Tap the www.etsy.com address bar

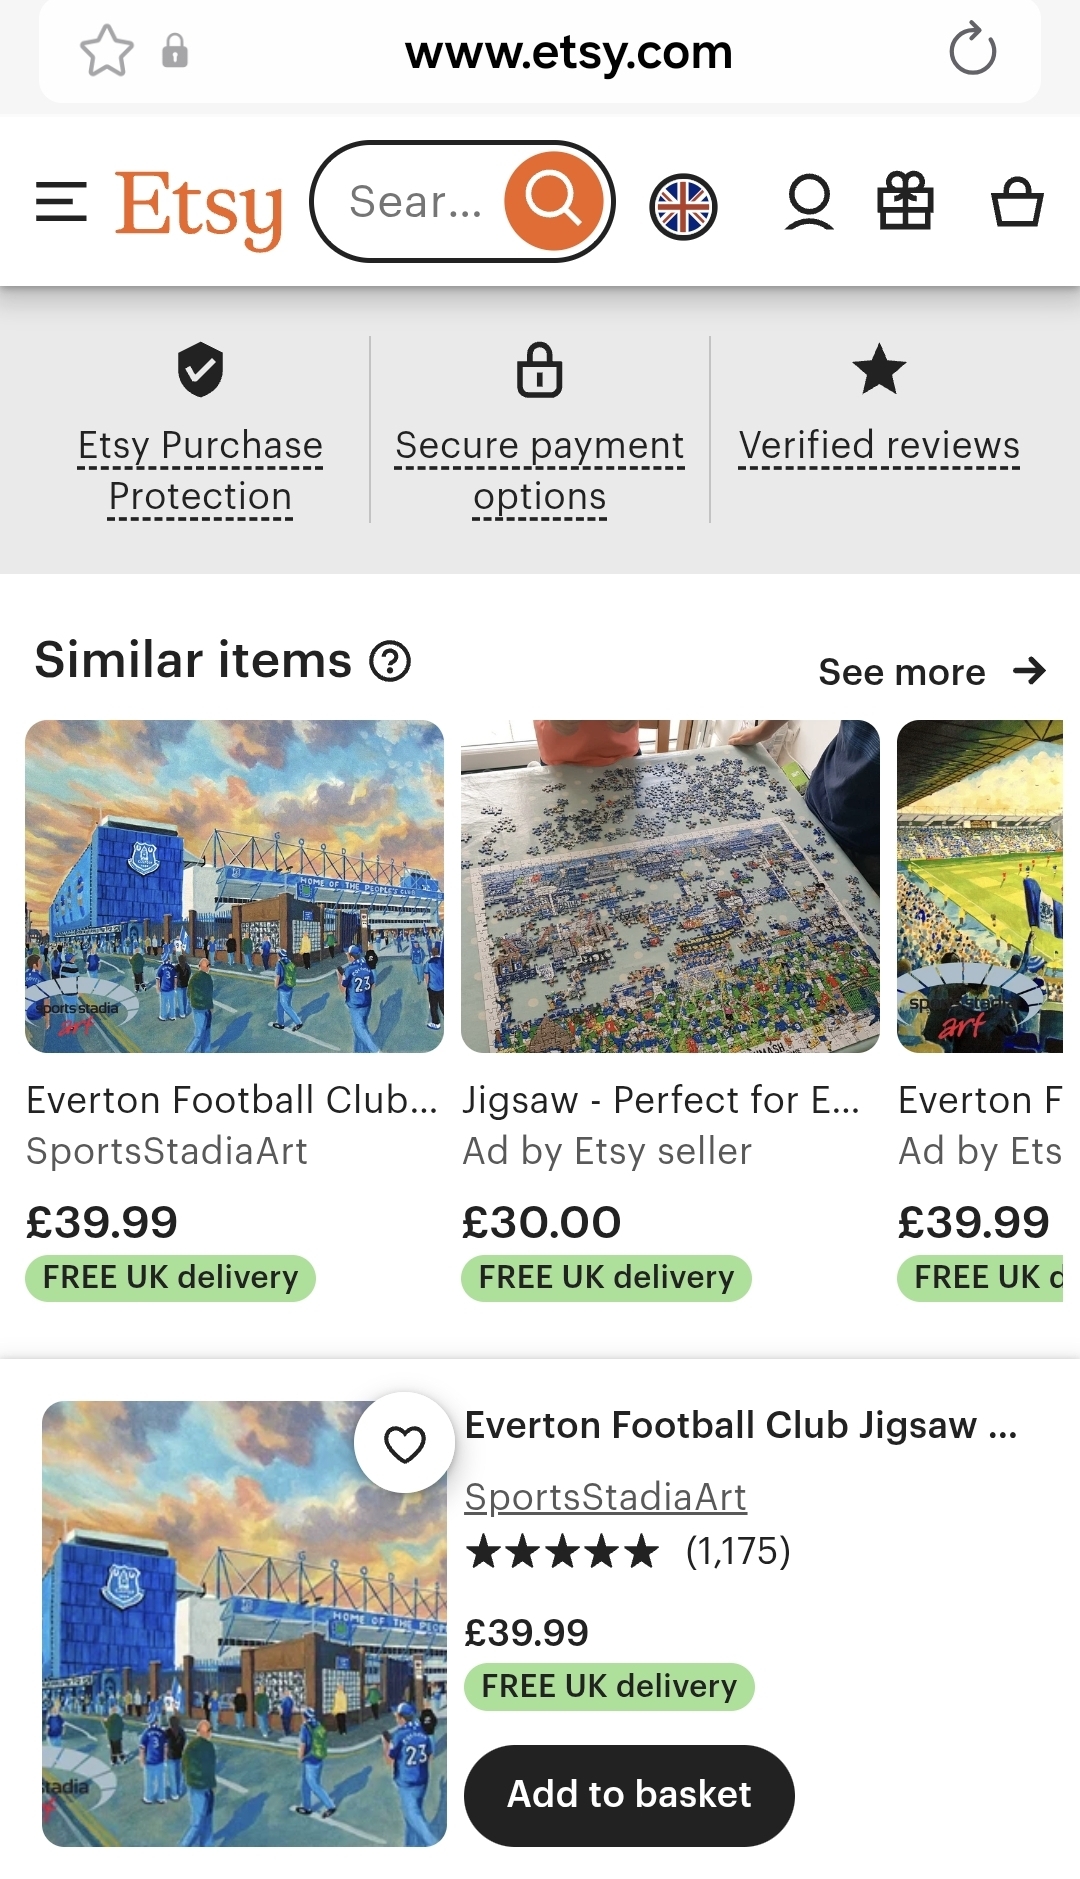tap(568, 52)
